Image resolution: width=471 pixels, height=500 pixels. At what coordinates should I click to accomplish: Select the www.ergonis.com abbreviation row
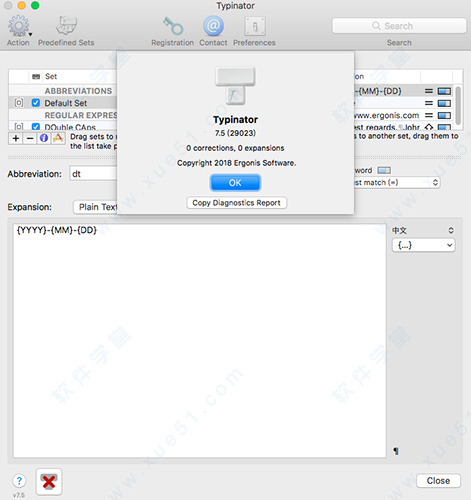point(403,115)
